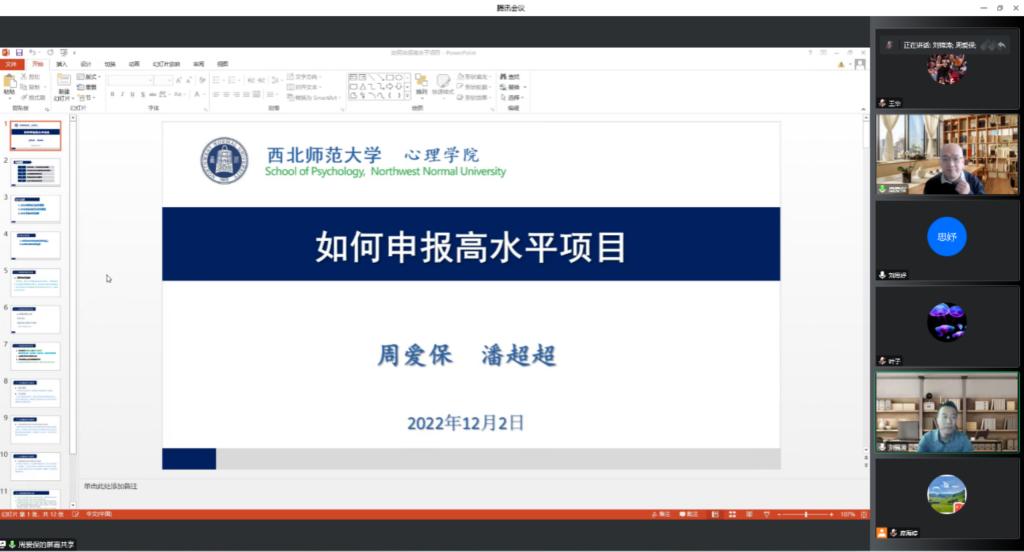Open the File (文件) tab
Screen dimensions: 1024x552
click(x=12, y=63)
